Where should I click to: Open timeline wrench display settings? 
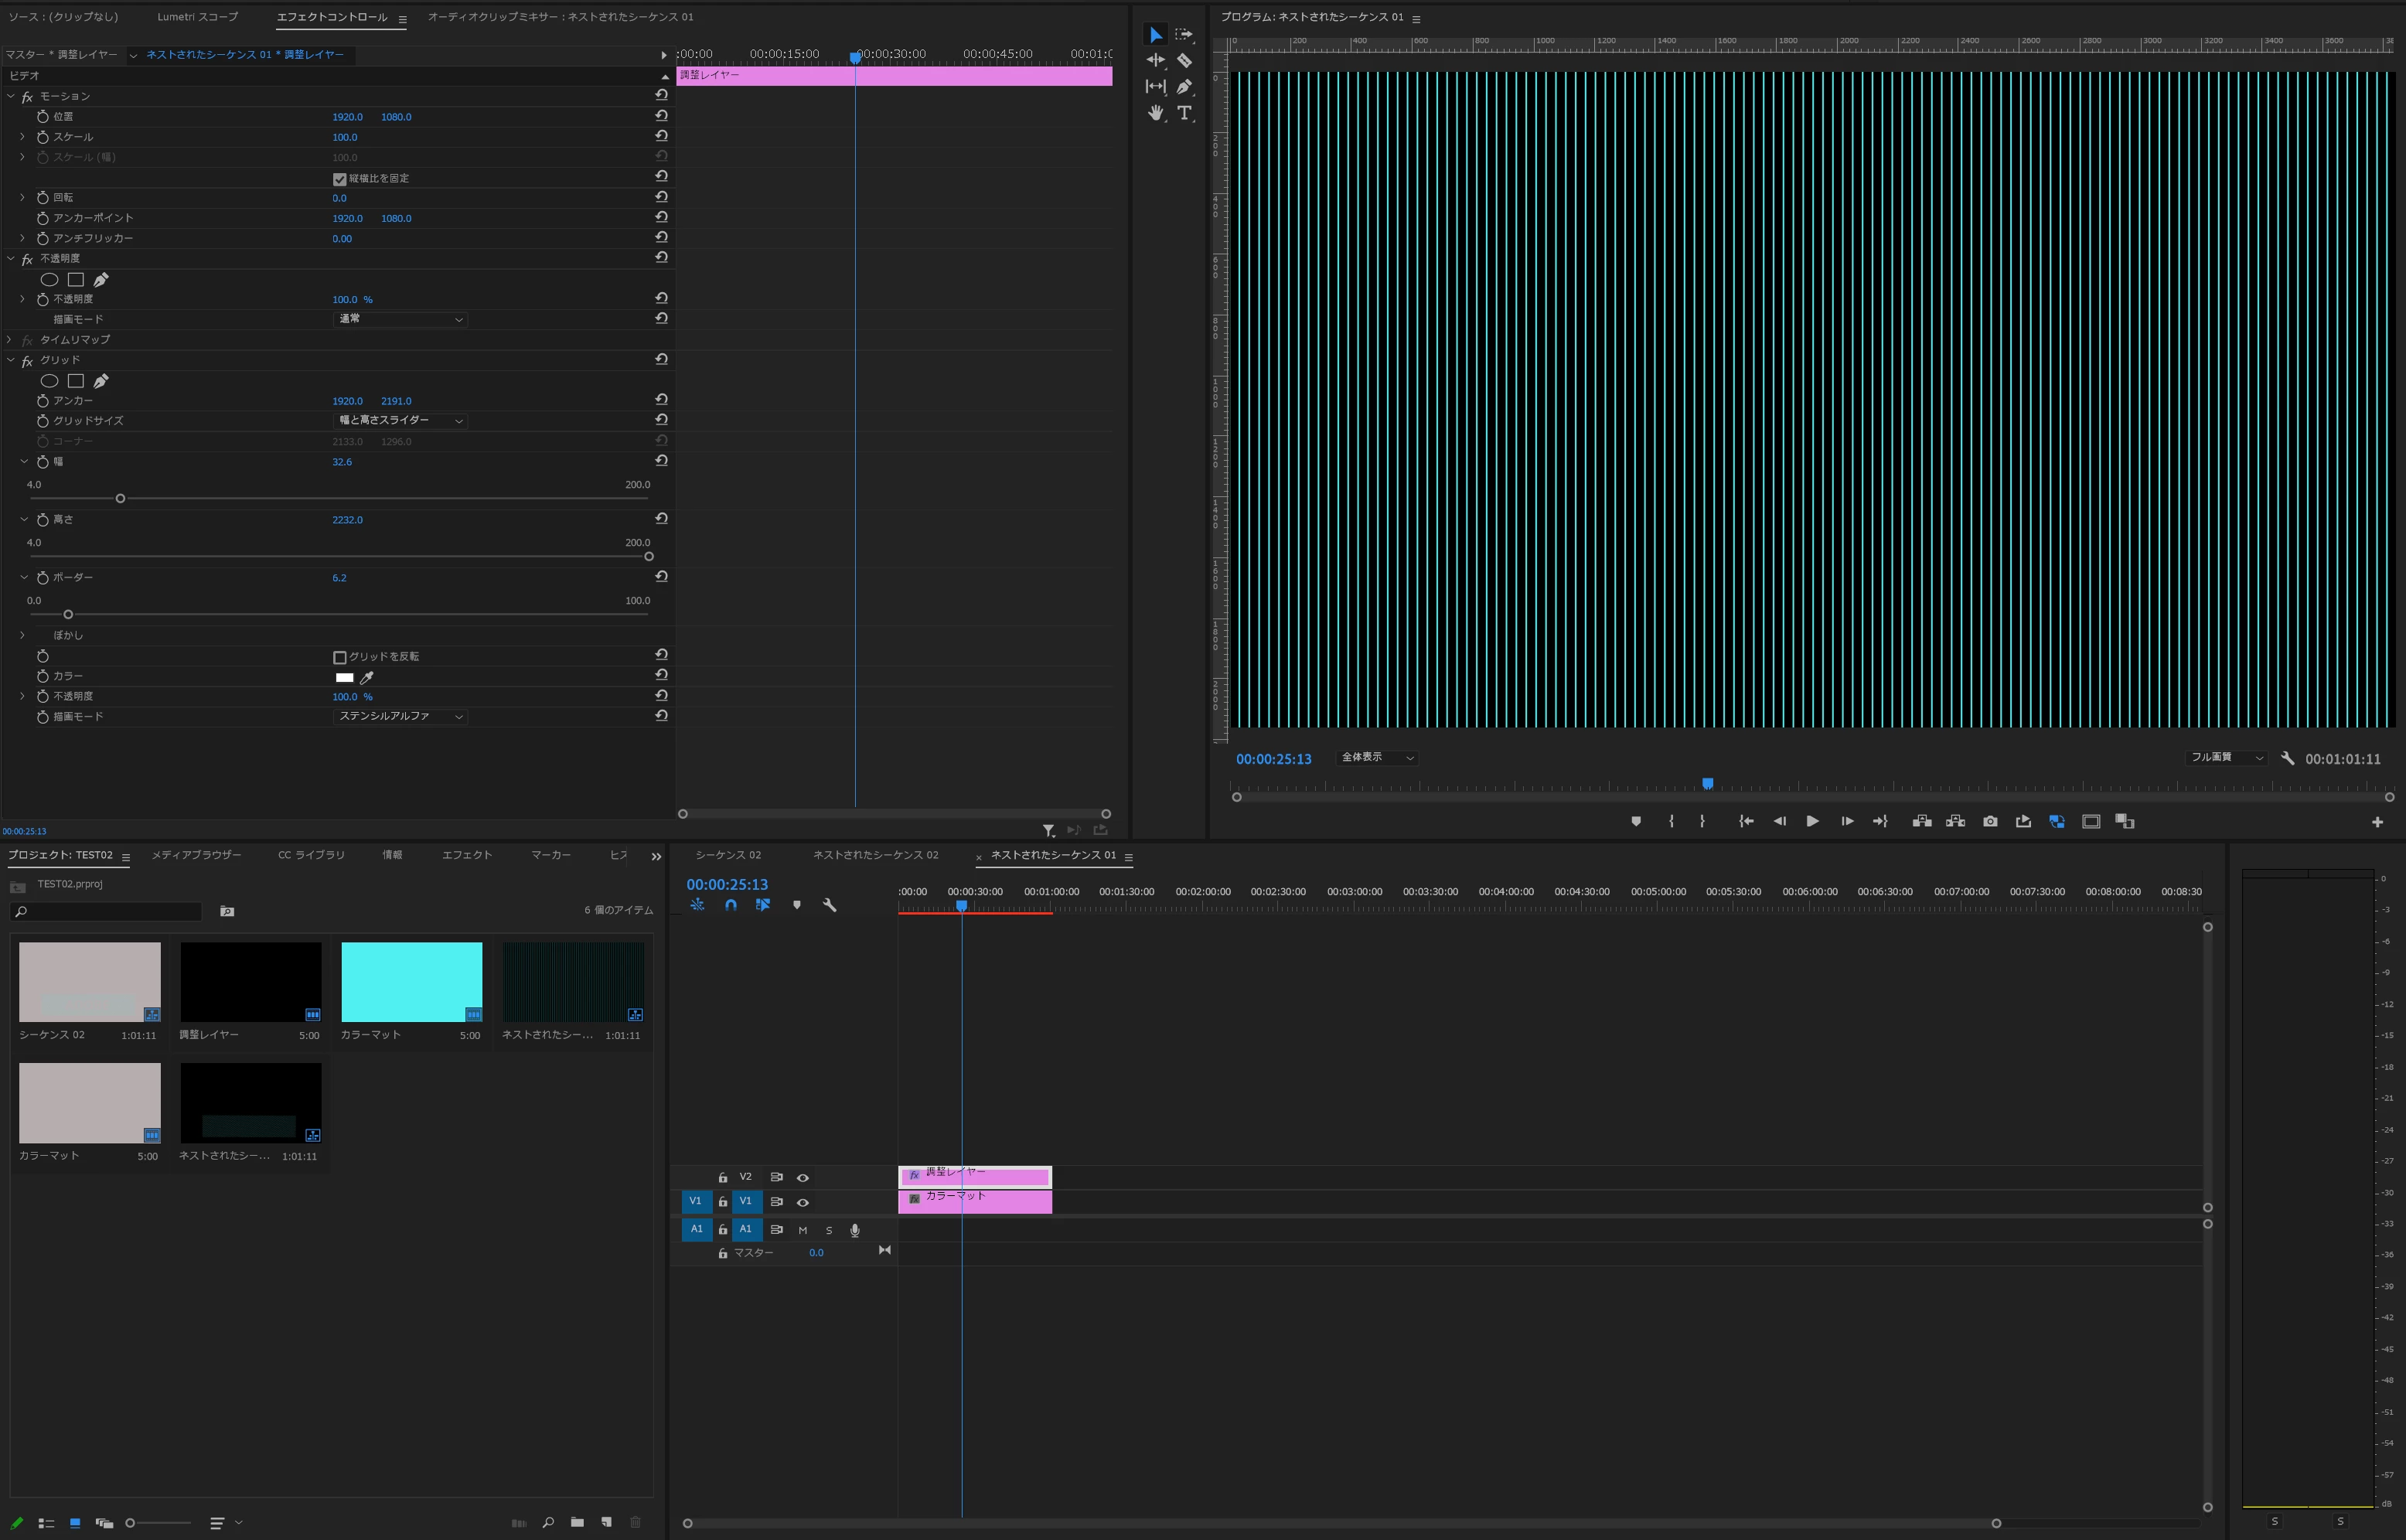[829, 905]
